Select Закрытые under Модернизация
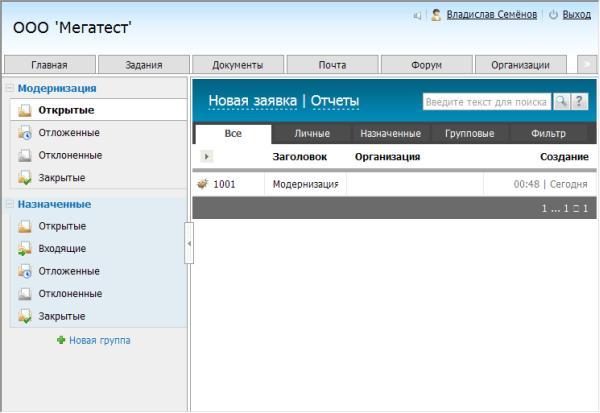This screenshot has width=600, height=413. [98, 178]
